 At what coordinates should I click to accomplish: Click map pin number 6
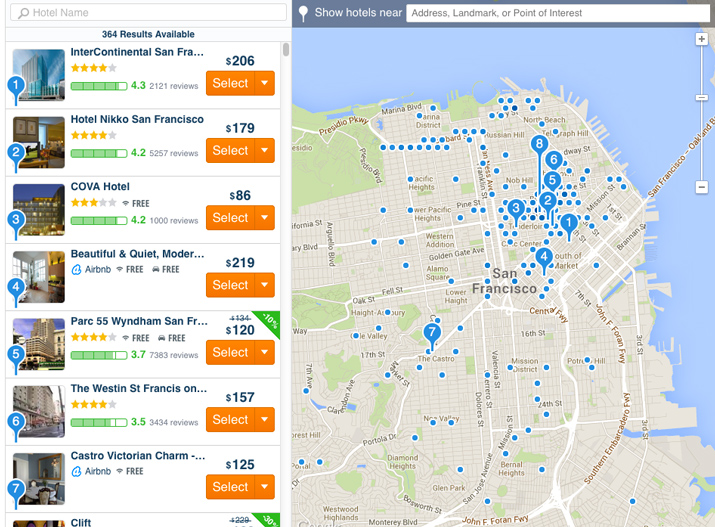click(554, 160)
